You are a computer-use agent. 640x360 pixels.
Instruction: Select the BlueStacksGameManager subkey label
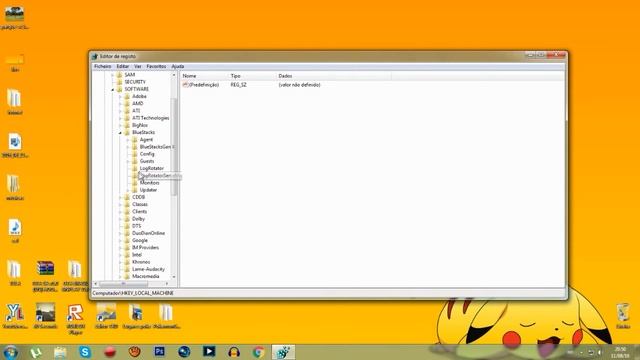[x=156, y=147]
